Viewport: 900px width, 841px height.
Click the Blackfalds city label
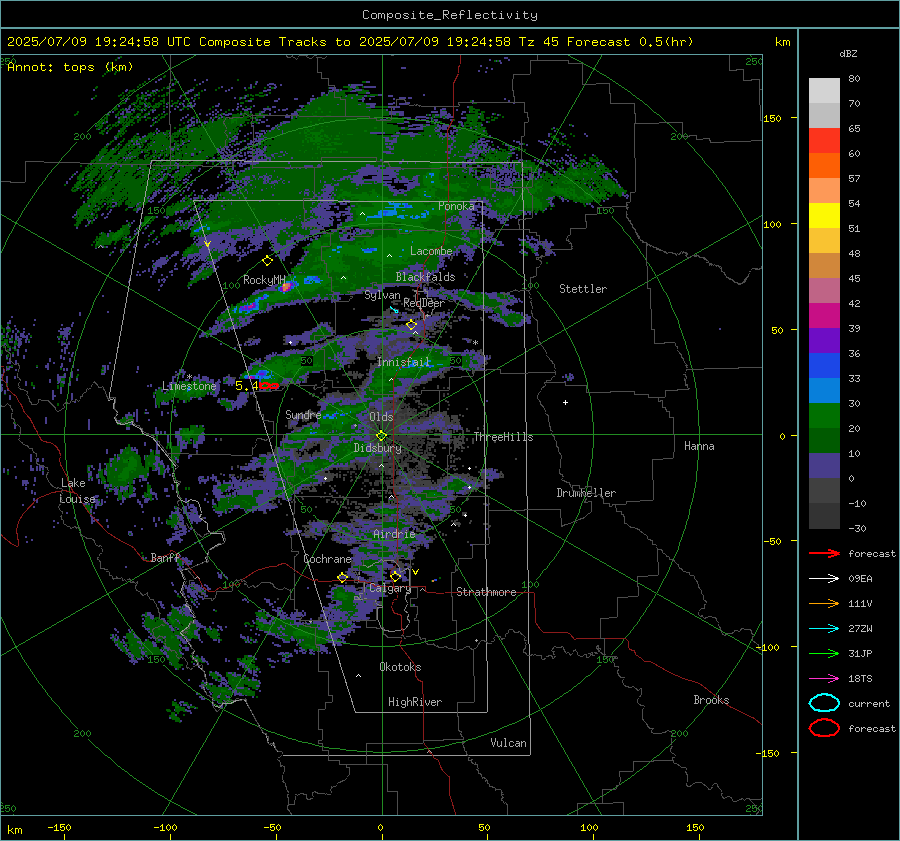coord(425,277)
